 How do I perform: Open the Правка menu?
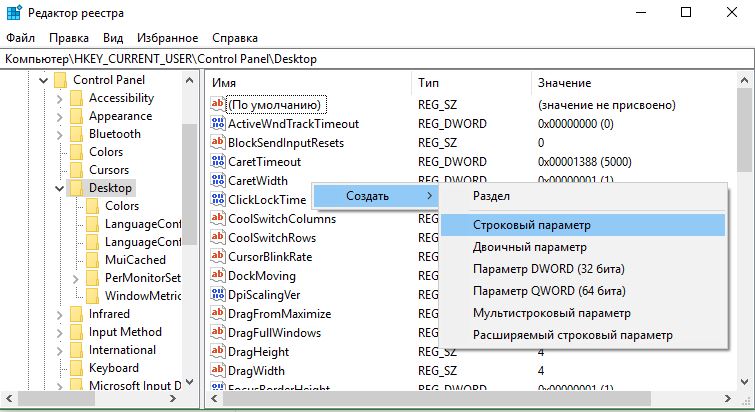[69, 38]
